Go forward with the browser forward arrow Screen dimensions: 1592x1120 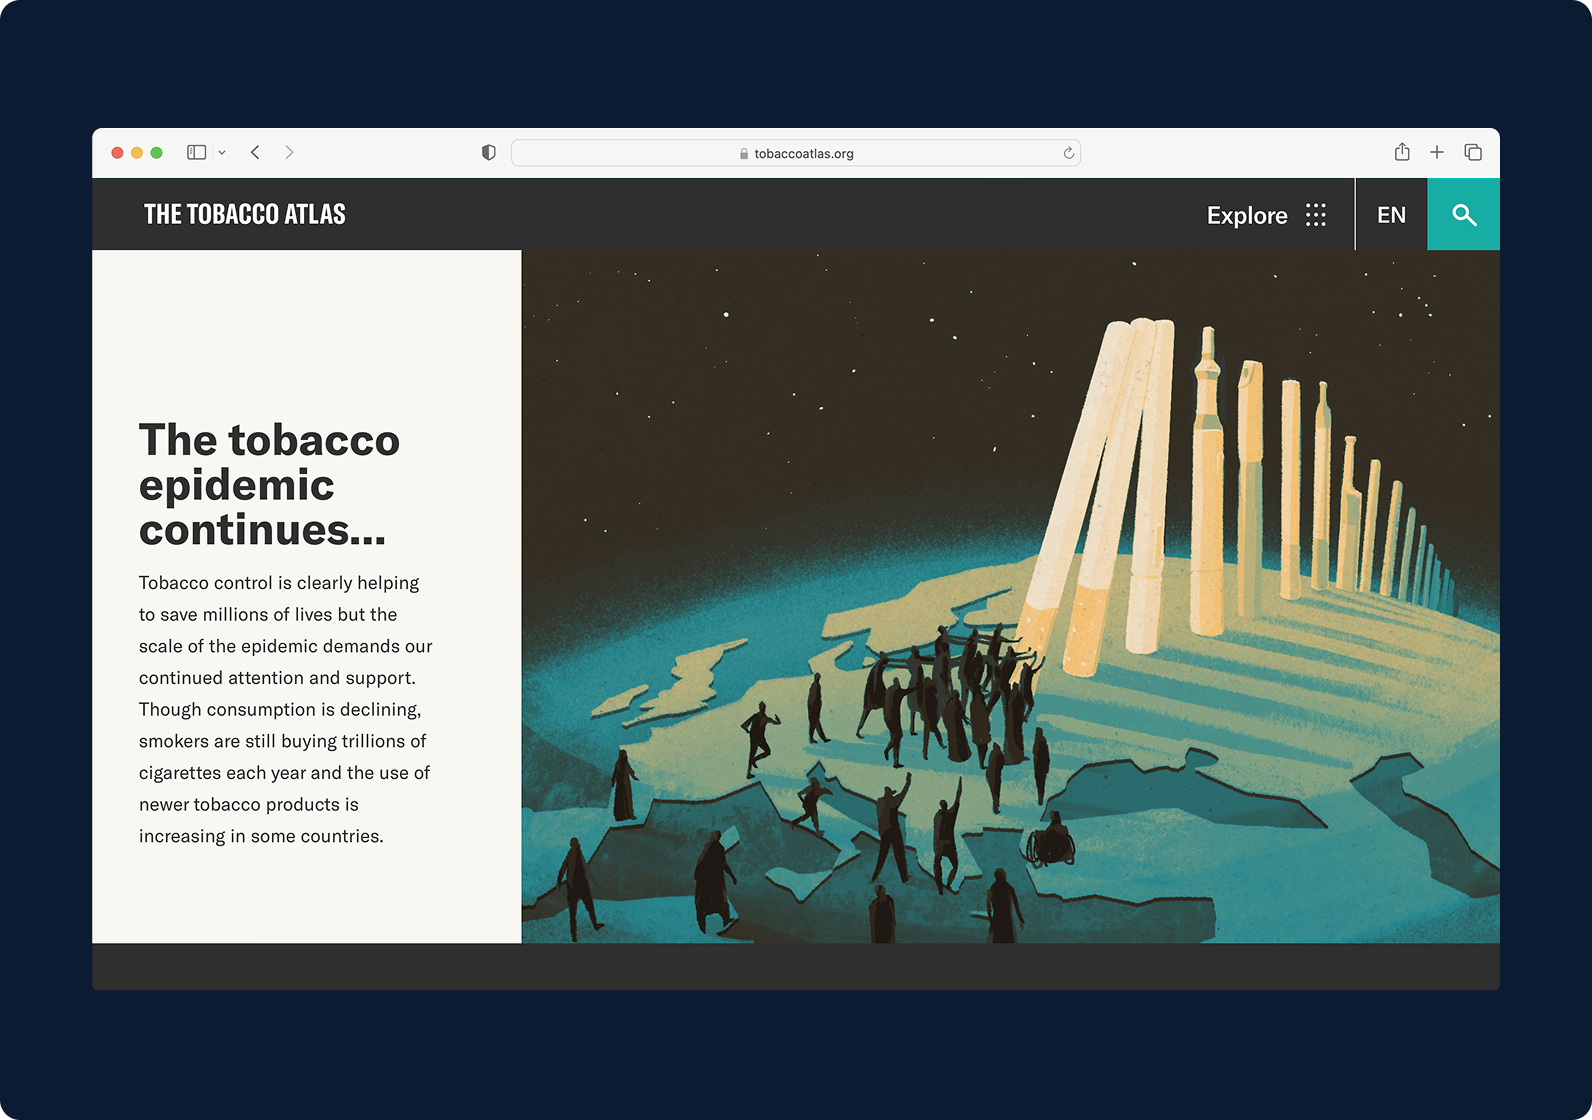coord(289,152)
